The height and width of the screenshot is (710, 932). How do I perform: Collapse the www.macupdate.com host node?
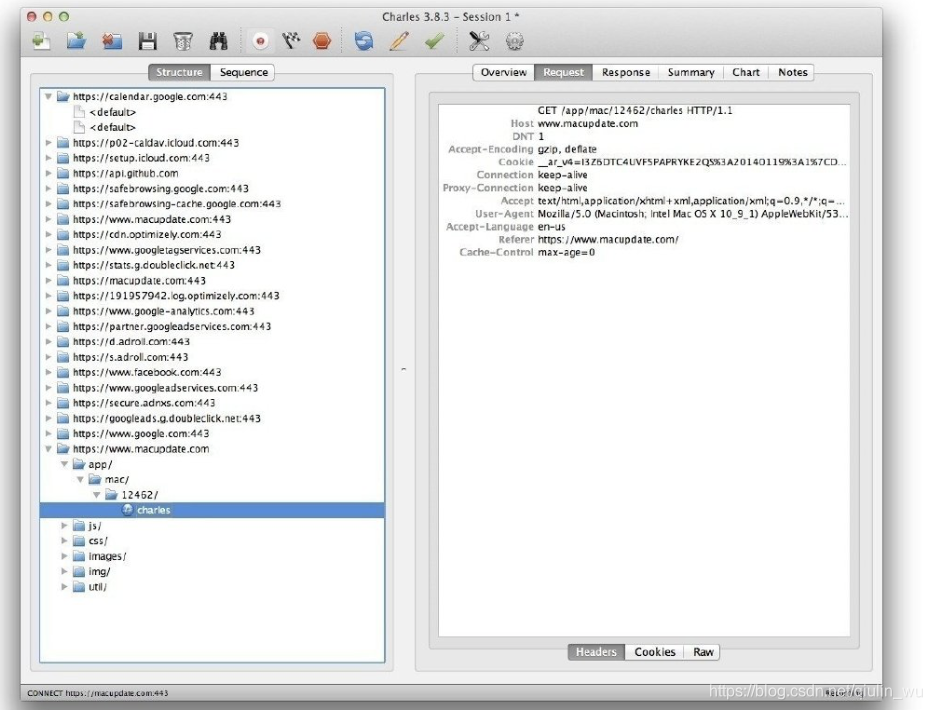click(48, 449)
